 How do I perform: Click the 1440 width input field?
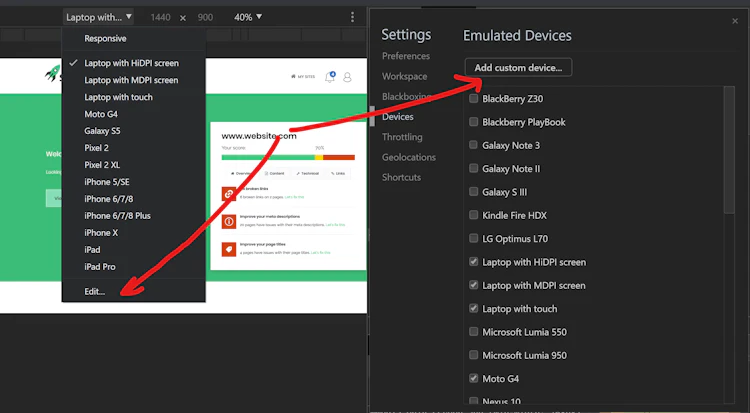160,17
